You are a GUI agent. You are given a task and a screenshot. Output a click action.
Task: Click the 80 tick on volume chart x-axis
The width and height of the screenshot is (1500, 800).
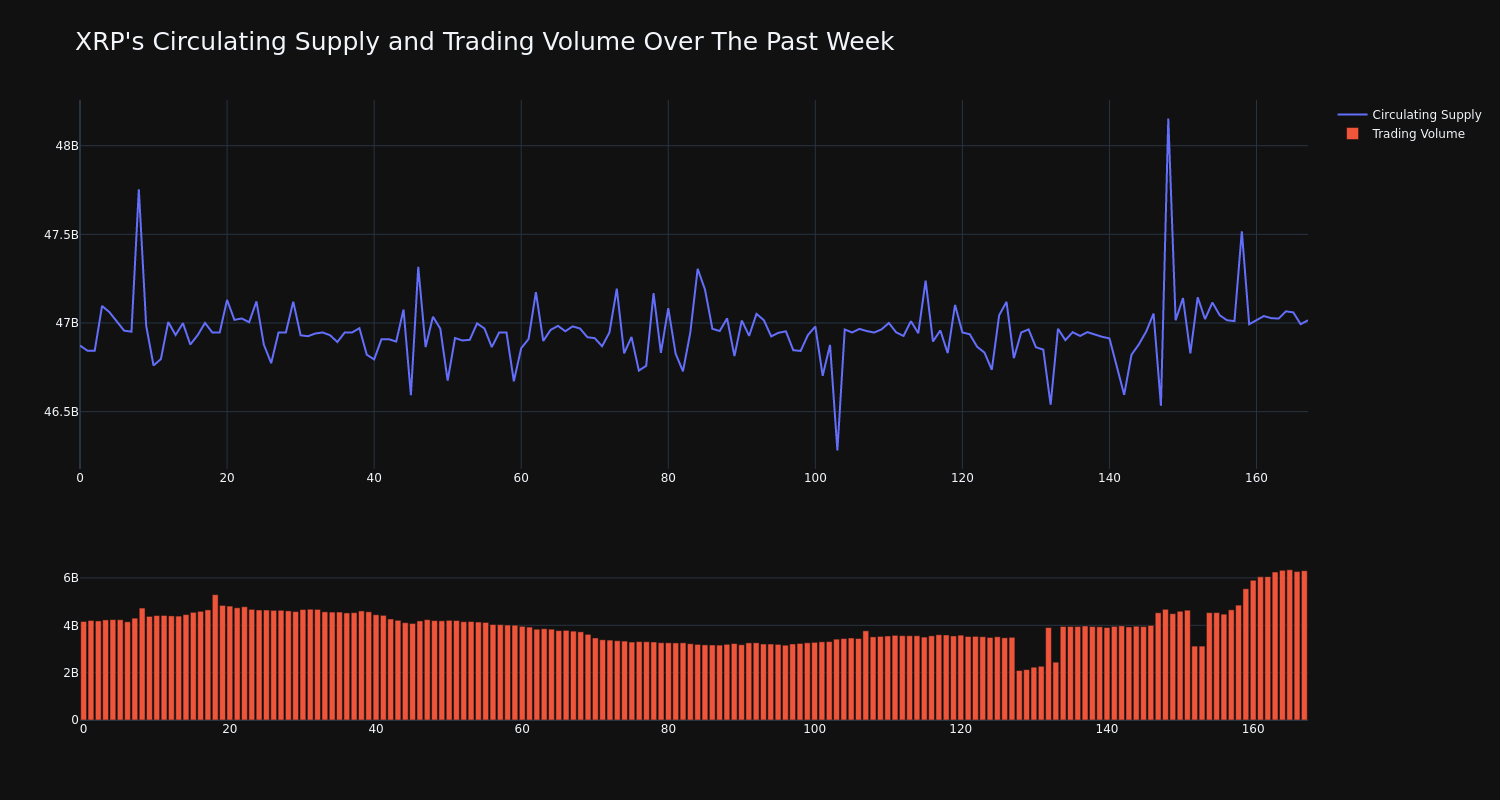click(x=668, y=729)
